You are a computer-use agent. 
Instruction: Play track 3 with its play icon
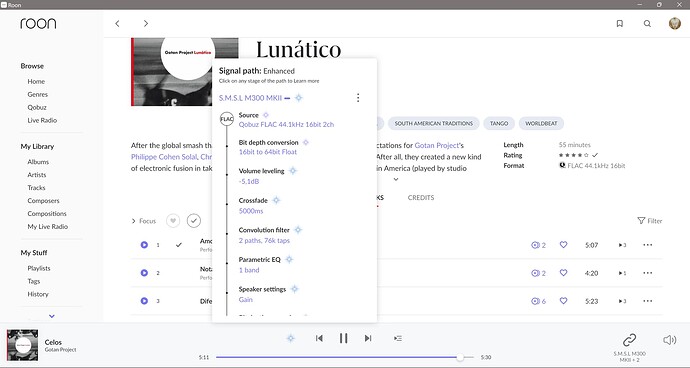144,301
